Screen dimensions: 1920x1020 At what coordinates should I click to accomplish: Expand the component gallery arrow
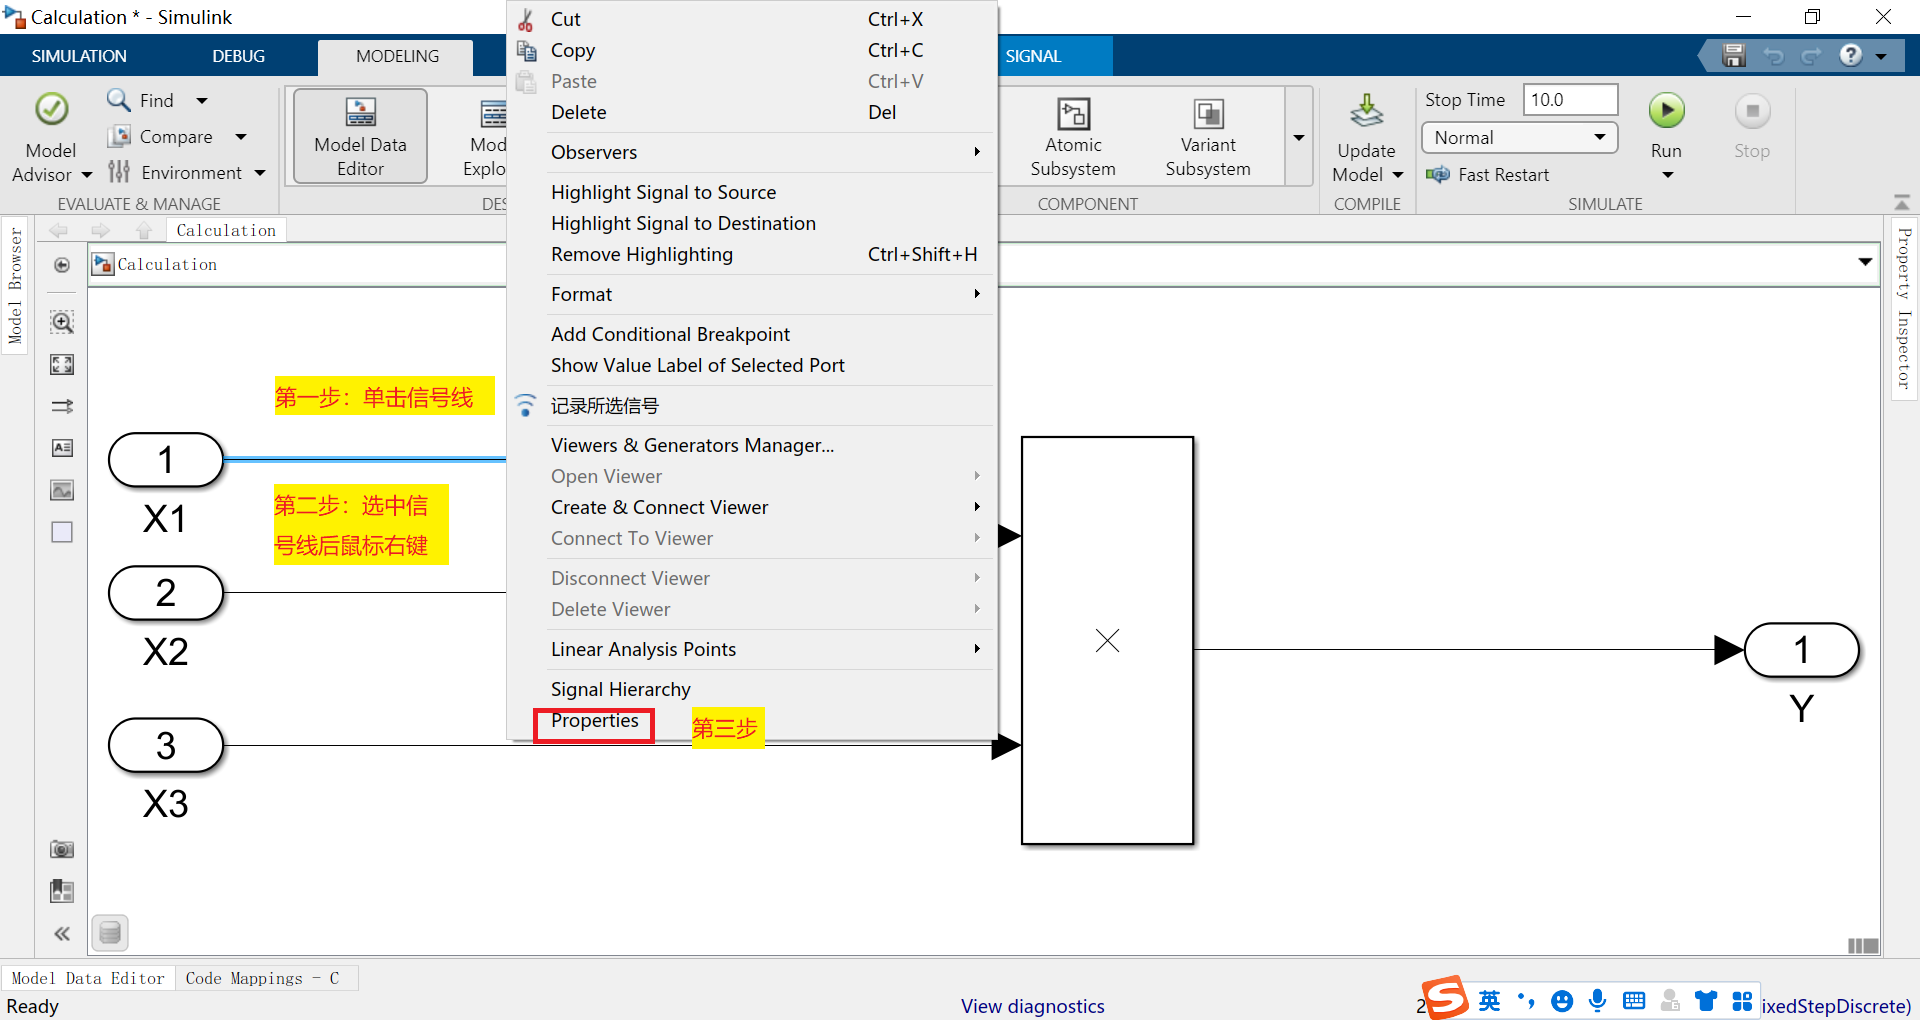pos(1299,137)
